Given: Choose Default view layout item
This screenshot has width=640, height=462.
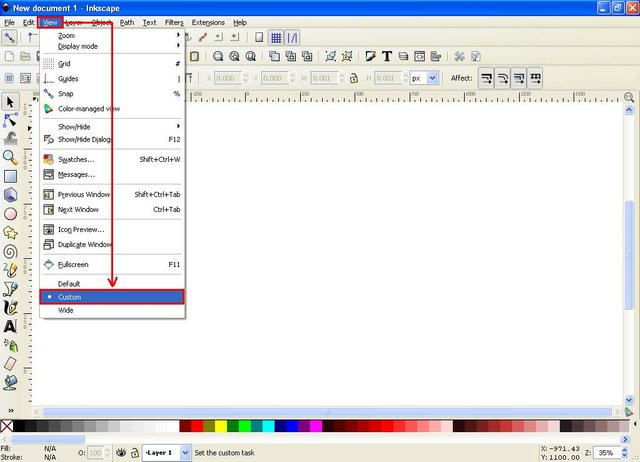Looking at the screenshot, I should [x=112, y=284].
